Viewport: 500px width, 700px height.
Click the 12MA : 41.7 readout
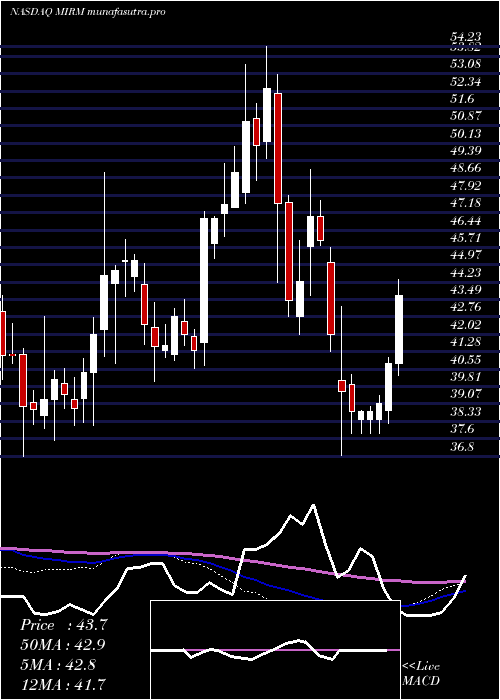point(63,684)
